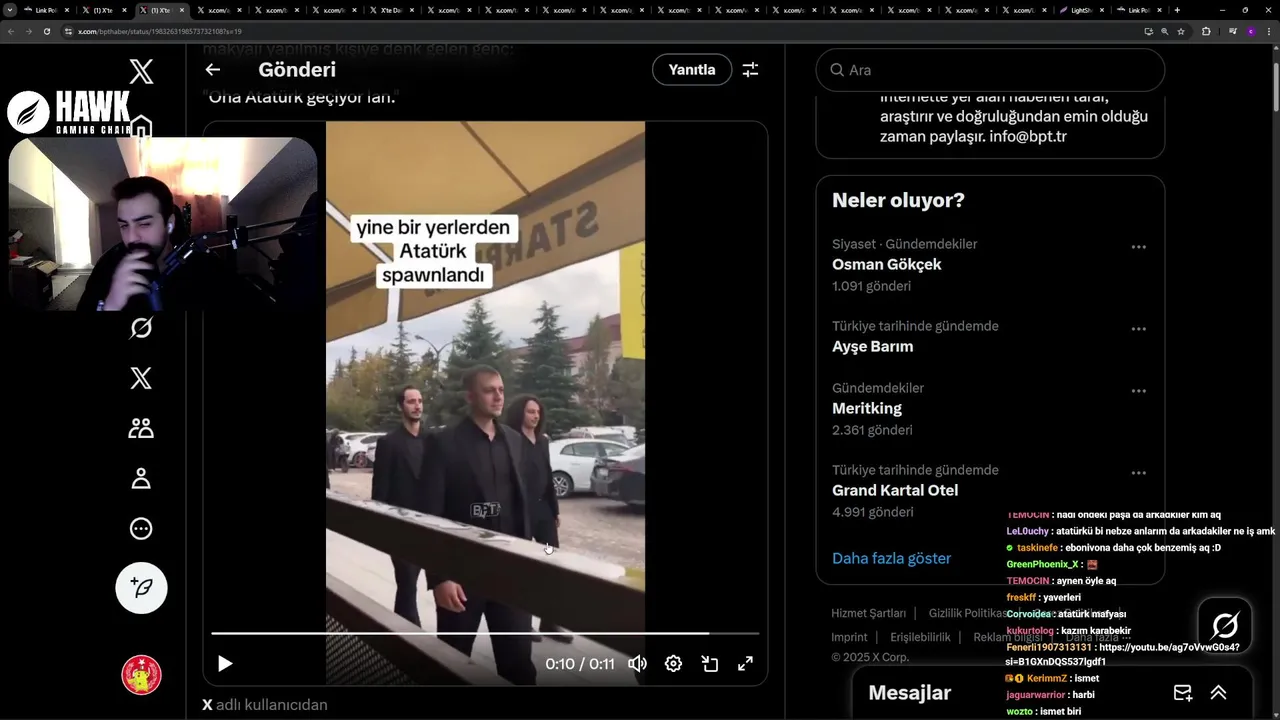Click the Yanıtla button

(x=692, y=70)
